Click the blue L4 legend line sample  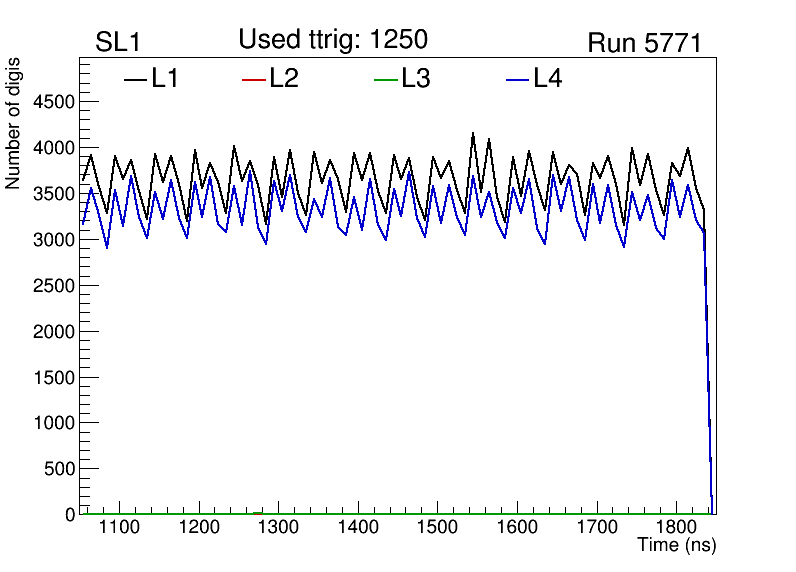[517, 79]
